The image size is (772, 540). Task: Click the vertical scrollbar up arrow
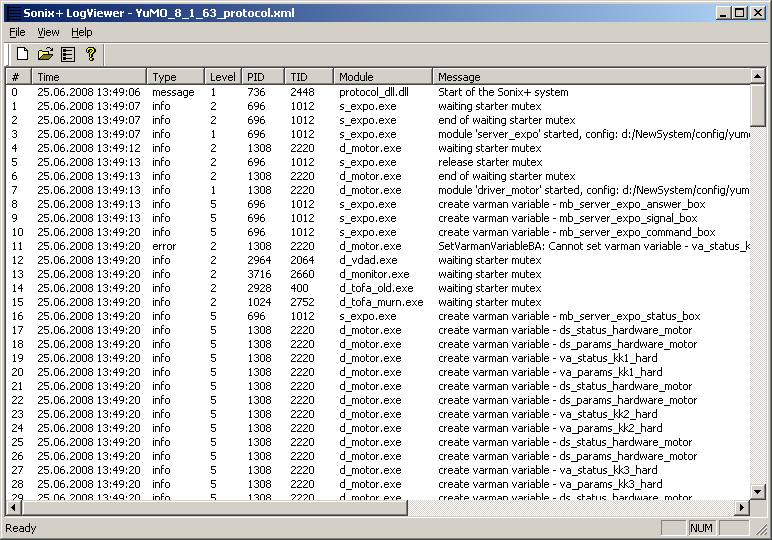tap(758, 77)
